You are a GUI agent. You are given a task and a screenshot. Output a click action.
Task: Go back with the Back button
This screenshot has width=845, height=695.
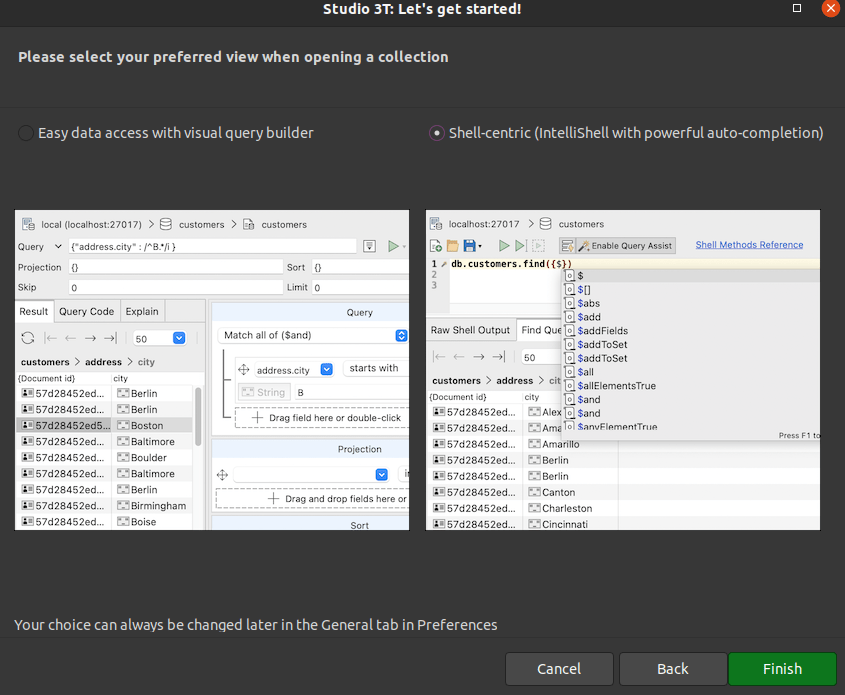pyautogui.click(x=673, y=669)
